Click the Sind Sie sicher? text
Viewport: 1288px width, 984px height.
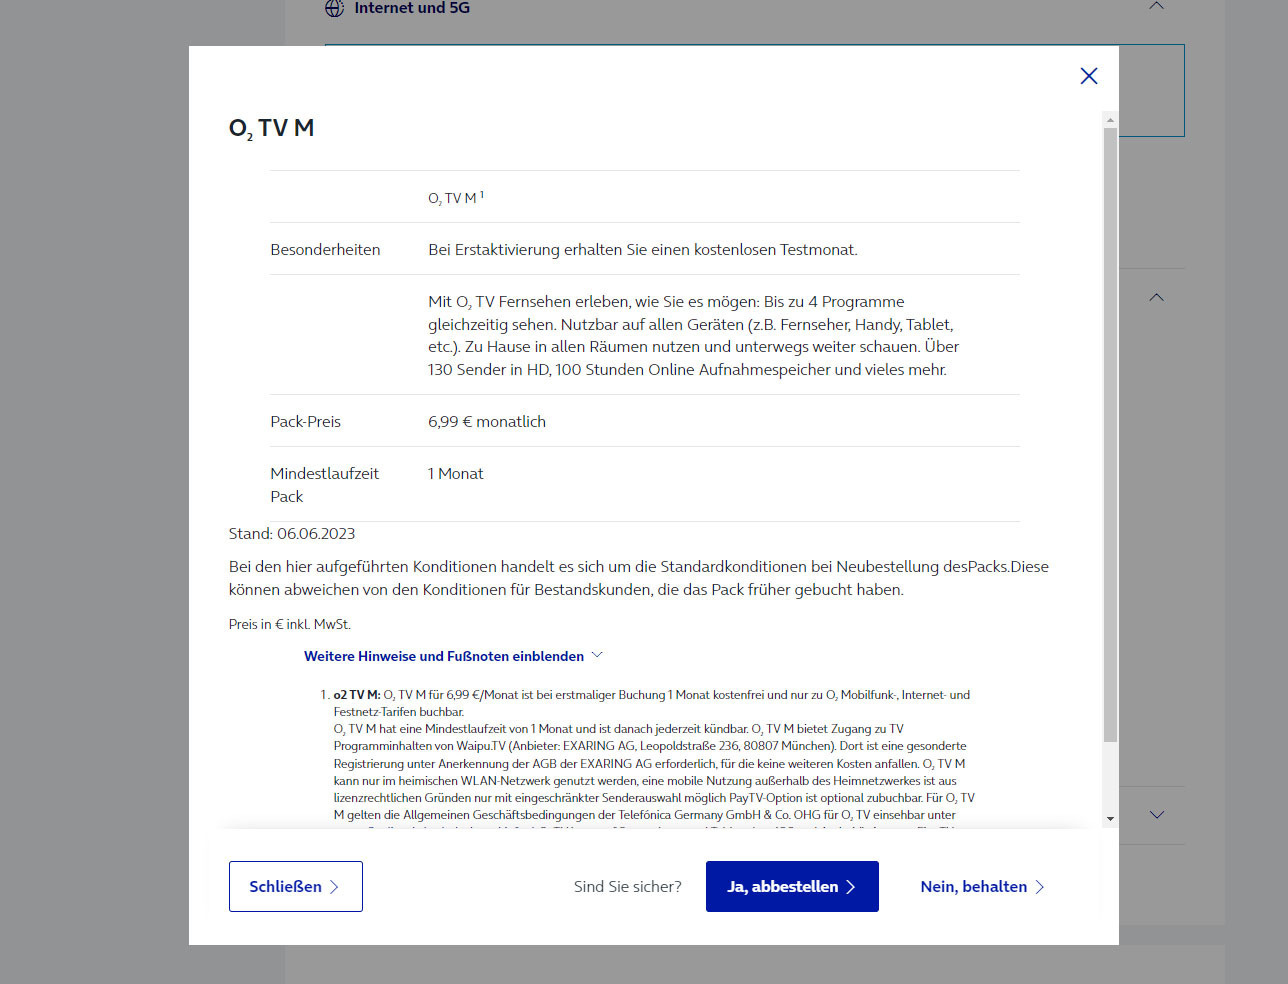click(628, 887)
